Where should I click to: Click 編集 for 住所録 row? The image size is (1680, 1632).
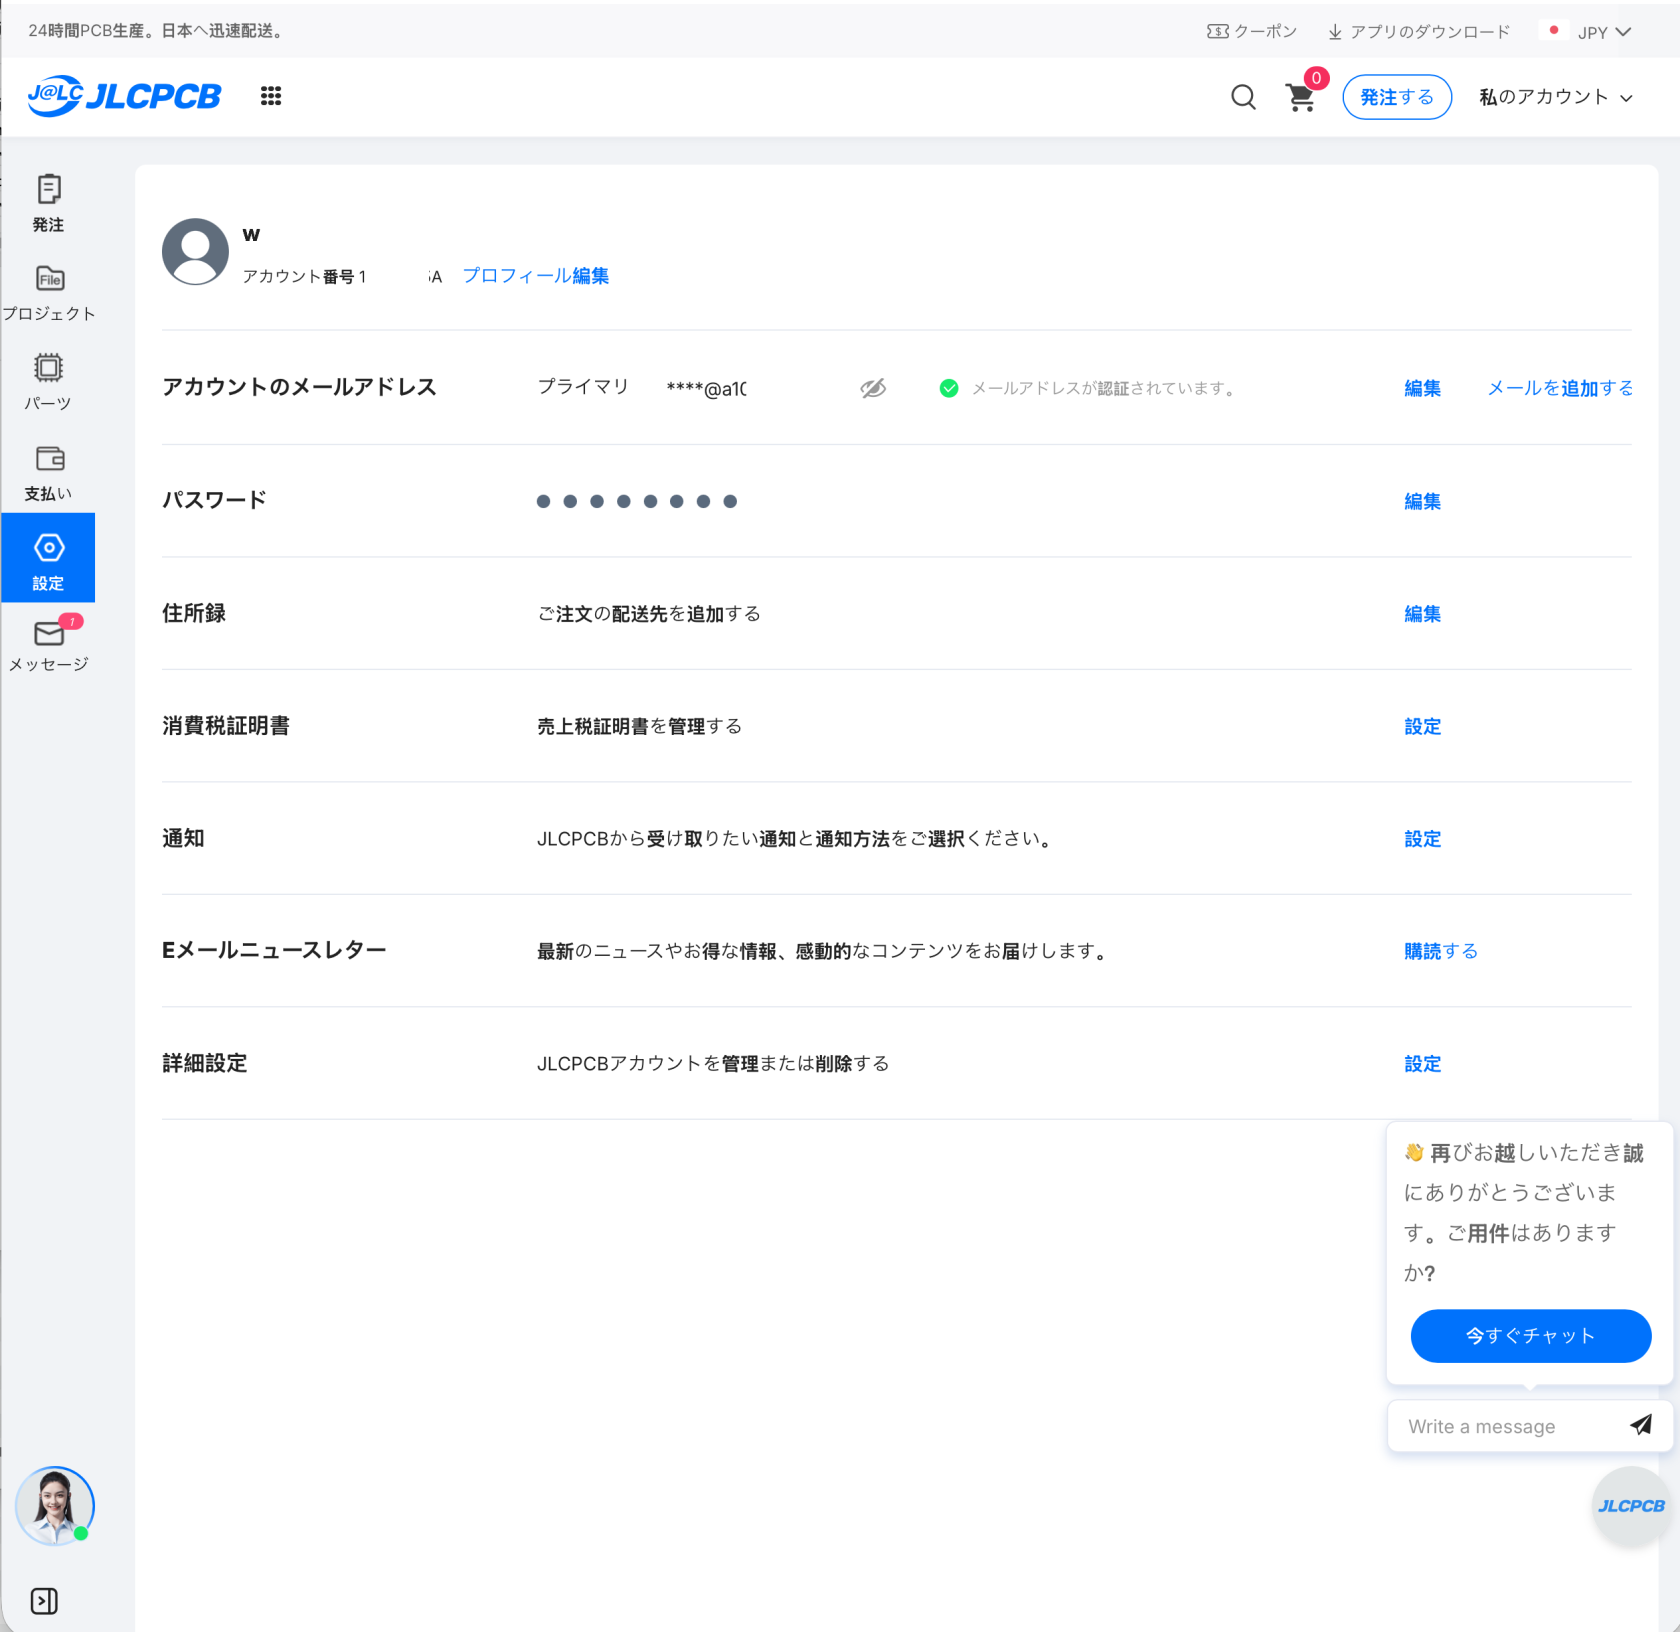(x=1422, y=614)
